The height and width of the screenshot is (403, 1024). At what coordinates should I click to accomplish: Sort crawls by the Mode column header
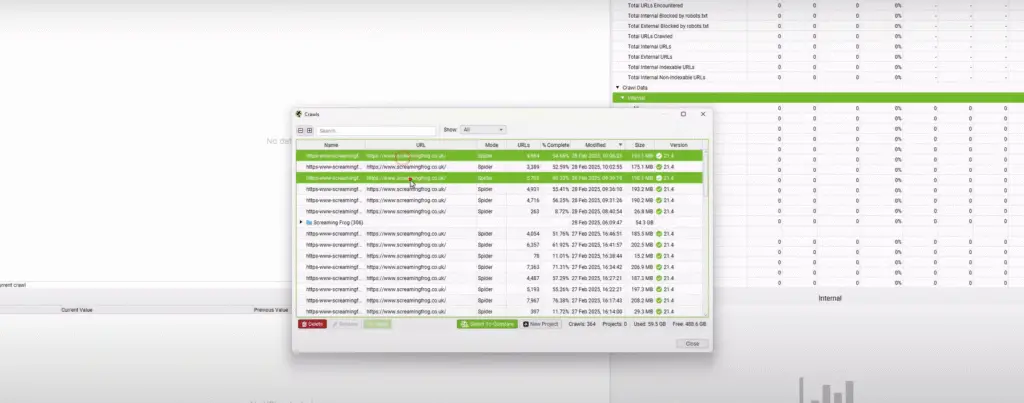click(x=492, y=145)
